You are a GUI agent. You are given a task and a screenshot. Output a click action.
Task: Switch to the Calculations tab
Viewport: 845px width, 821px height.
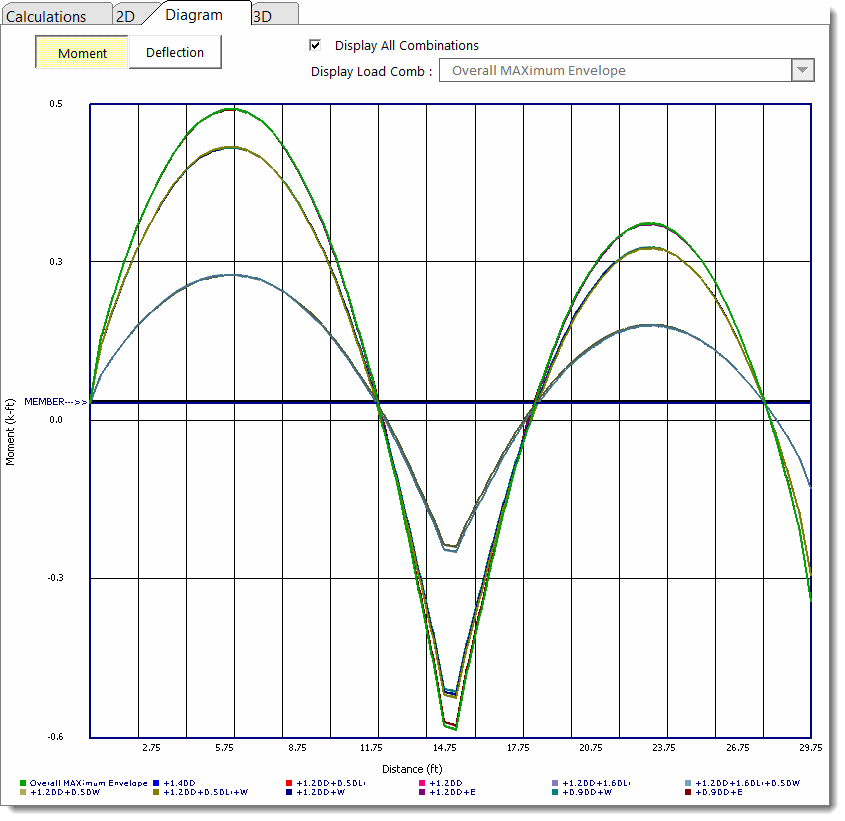47,16
